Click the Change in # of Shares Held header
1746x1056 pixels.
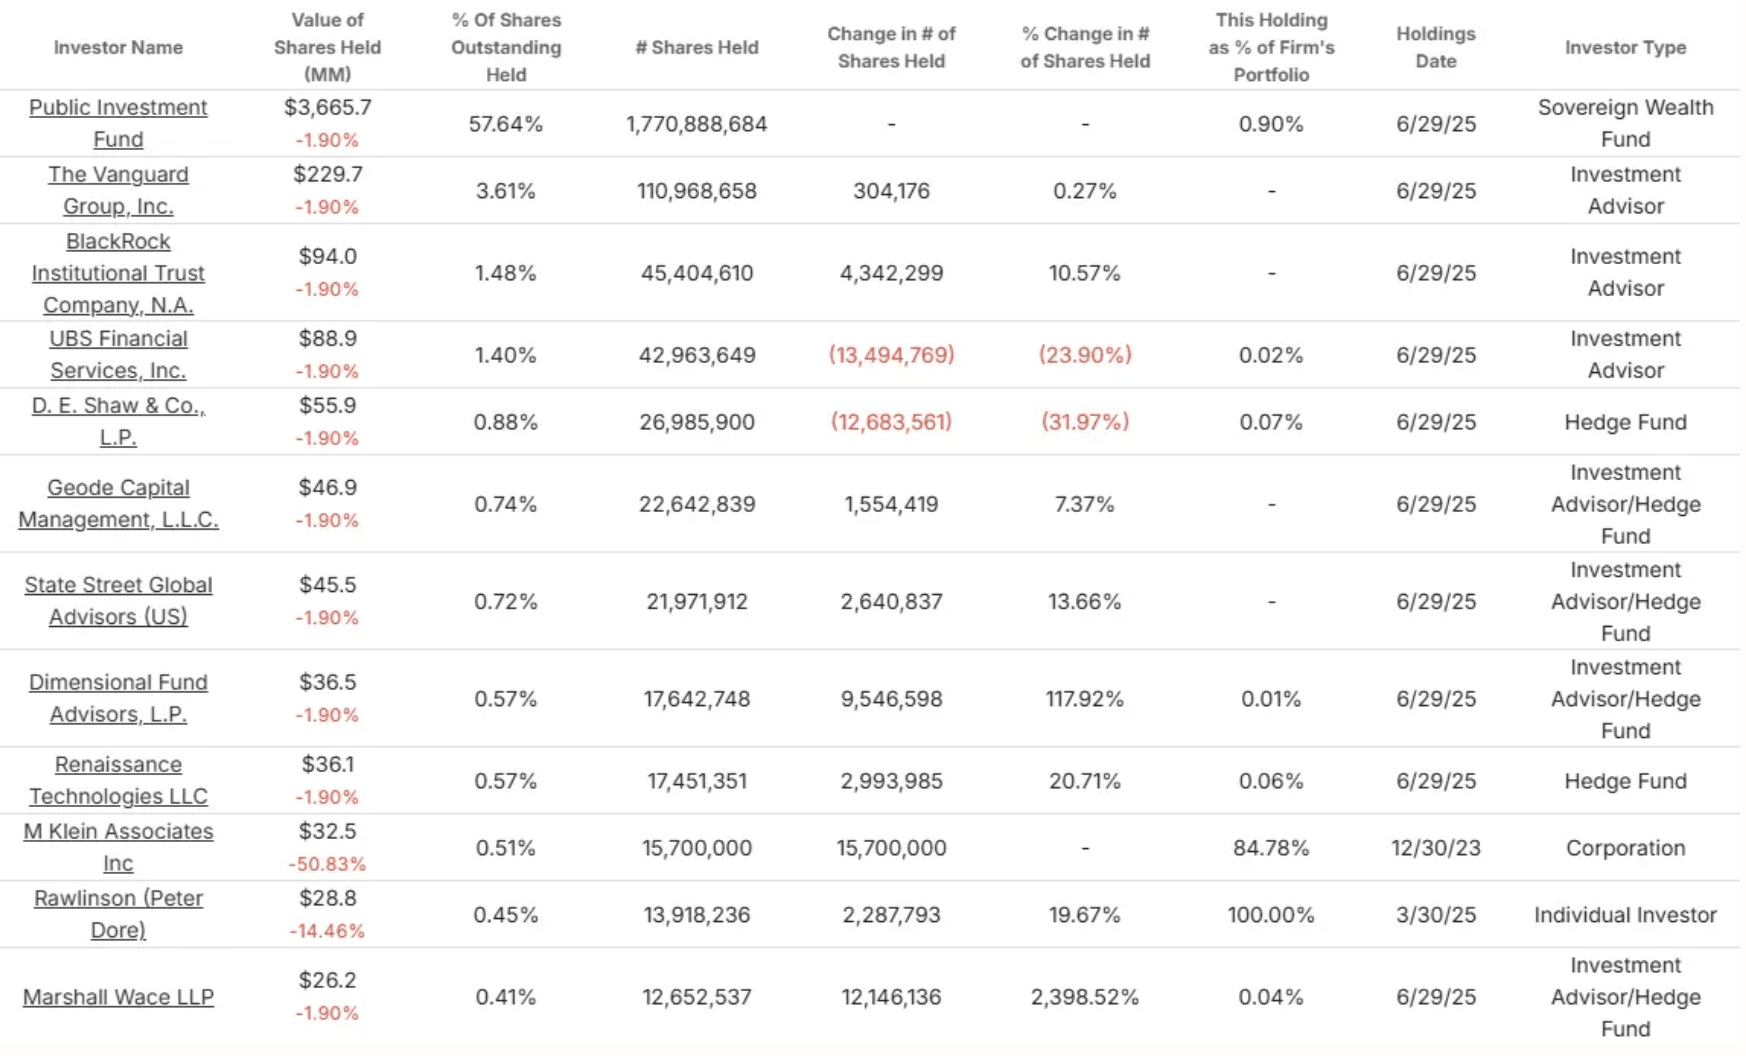pyautogui.click(x=891, y=47)
